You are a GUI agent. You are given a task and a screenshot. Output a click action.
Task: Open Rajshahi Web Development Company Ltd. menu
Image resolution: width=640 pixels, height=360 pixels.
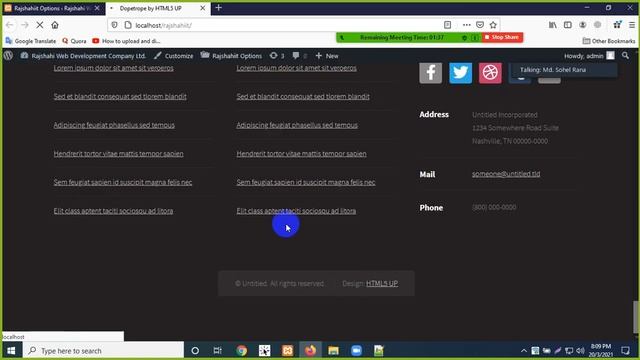[x=83, y=56]
